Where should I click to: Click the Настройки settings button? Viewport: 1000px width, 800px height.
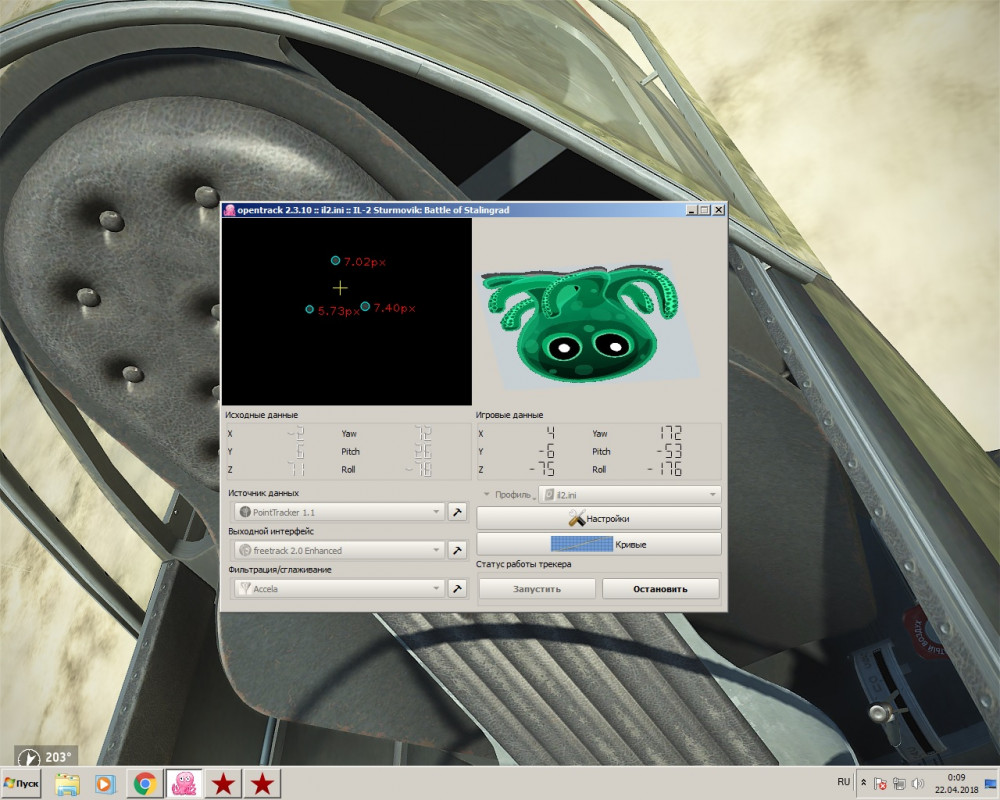pos(598,518)
